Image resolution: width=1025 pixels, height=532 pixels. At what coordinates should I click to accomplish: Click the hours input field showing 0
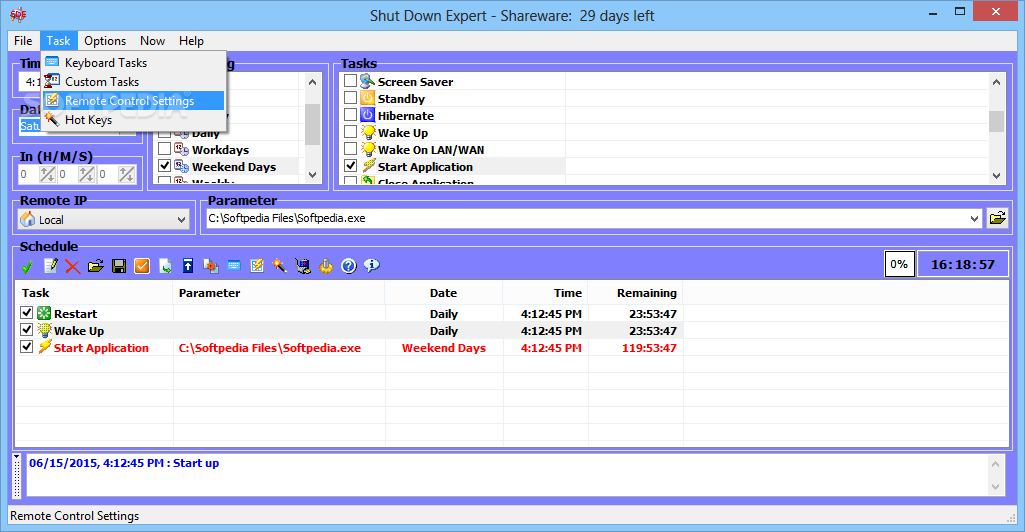(29, 175)
